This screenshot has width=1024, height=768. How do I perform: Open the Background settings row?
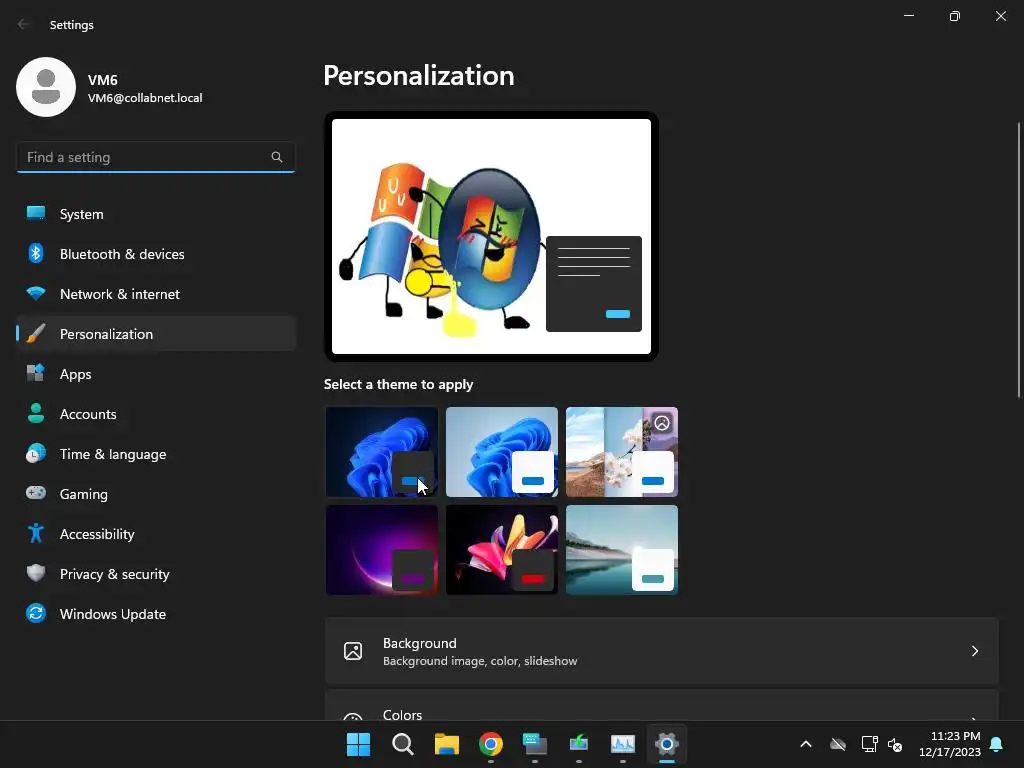point(662,651)
